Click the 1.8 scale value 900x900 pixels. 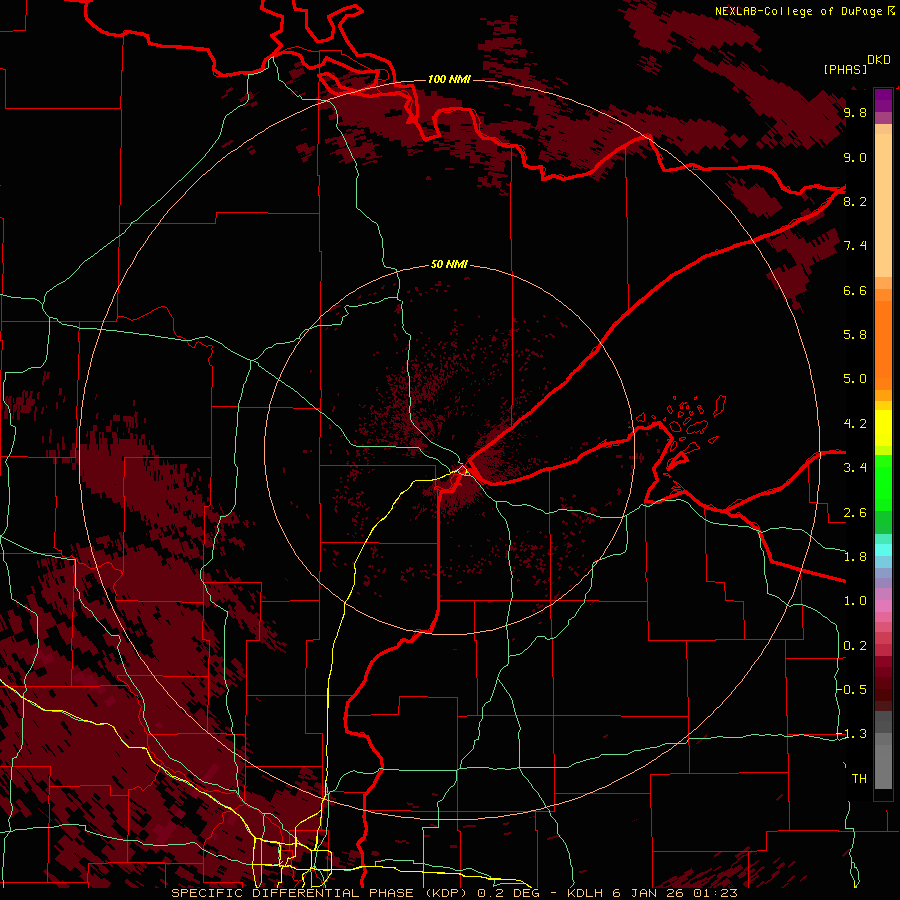[x=855, y=557]
